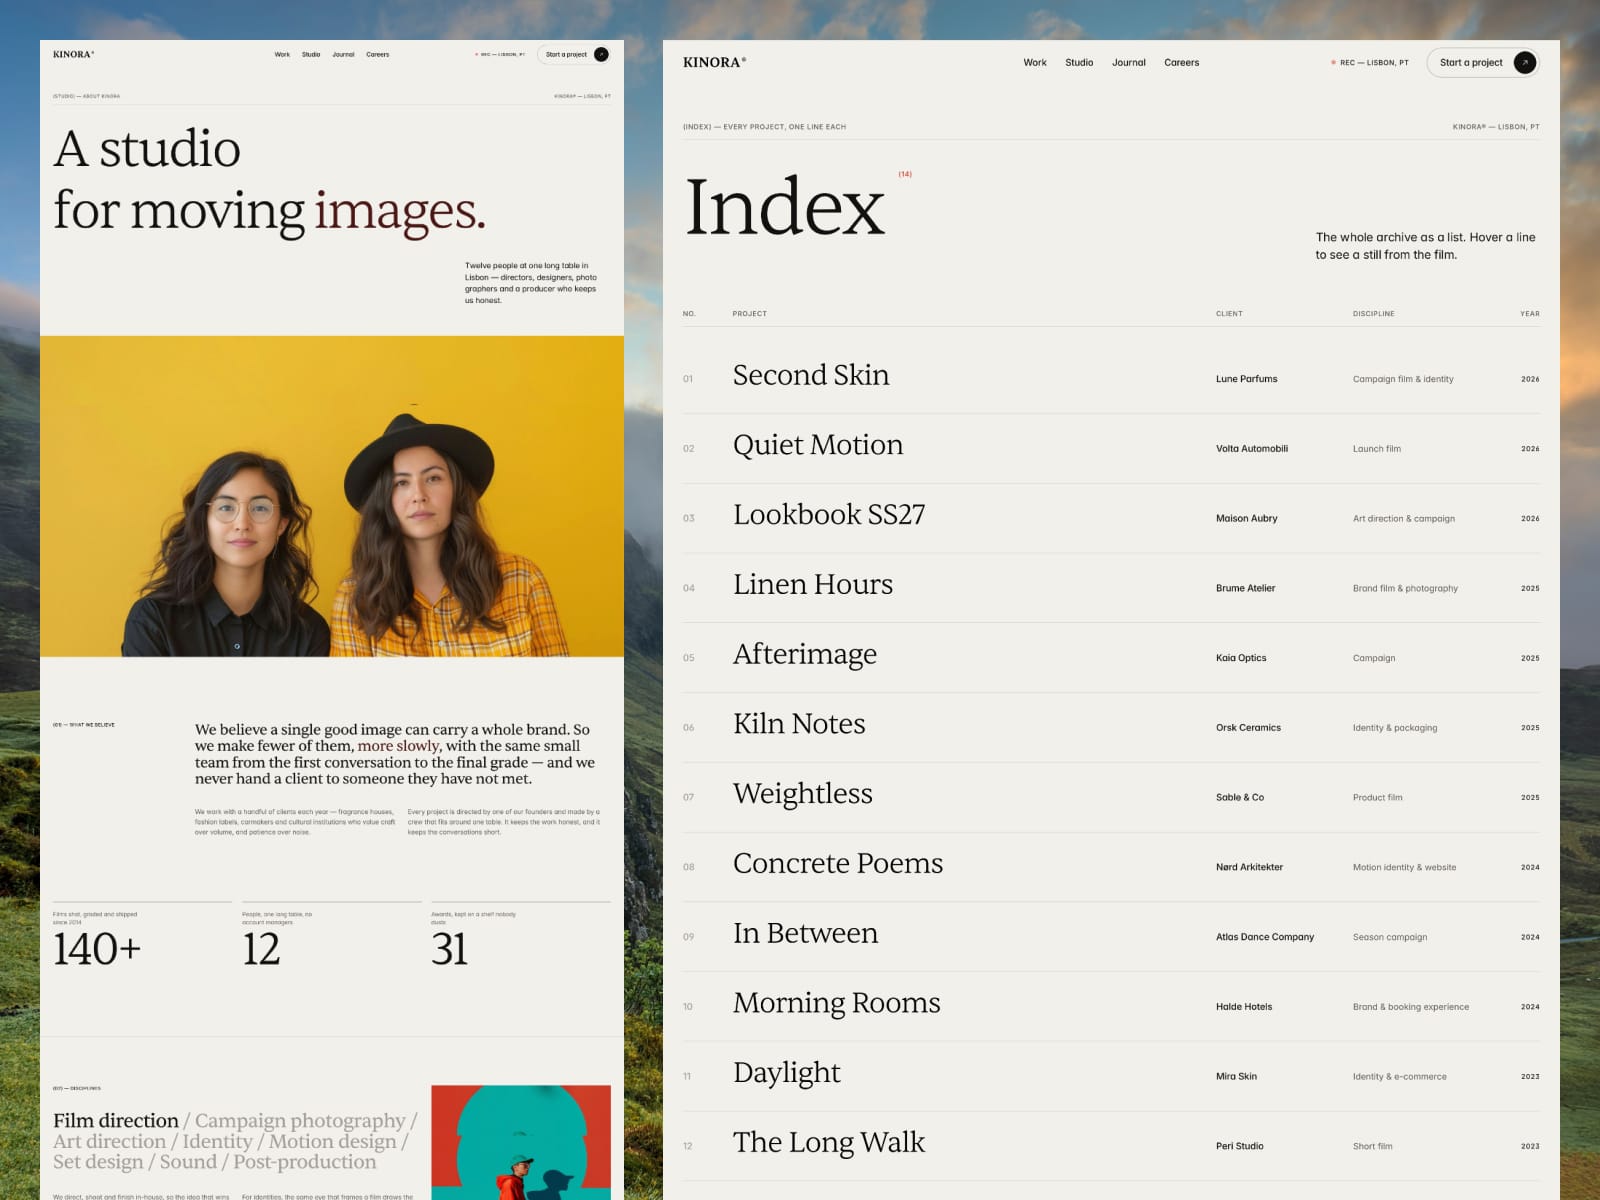Click the 'more slowly' highlighted phrase
Screen dimensions: 1600x1200
(x=399, y=746)
